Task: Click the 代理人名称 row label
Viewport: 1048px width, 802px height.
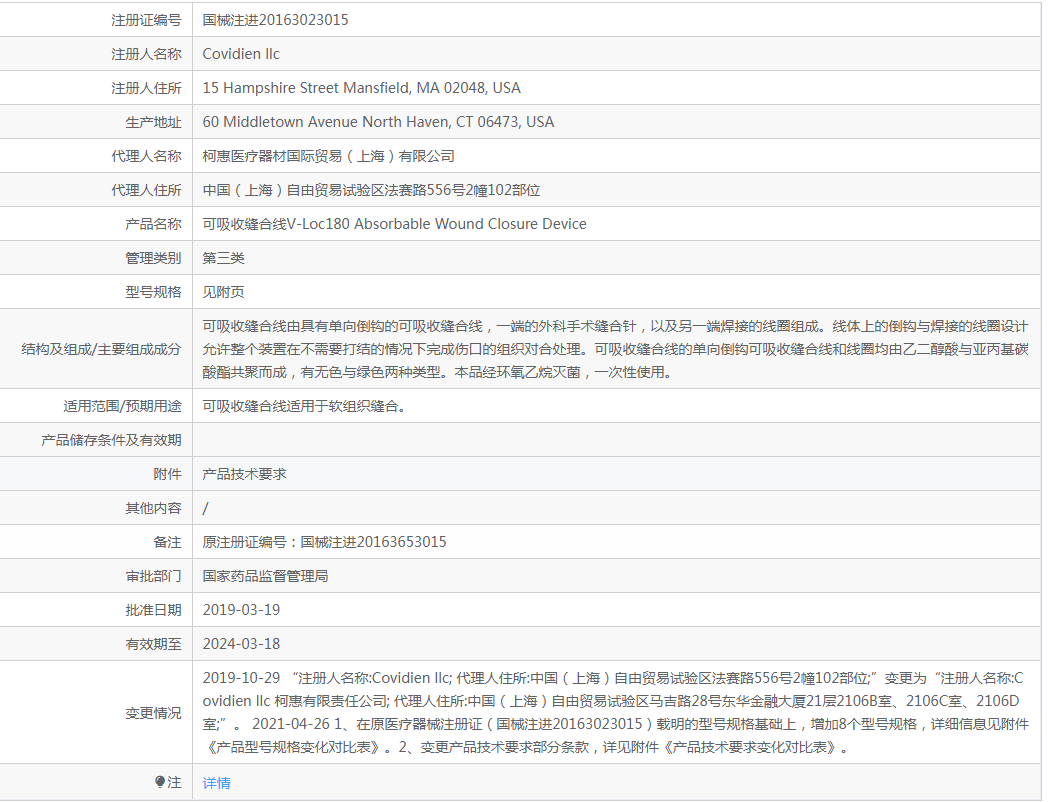Action: [146, 156]
